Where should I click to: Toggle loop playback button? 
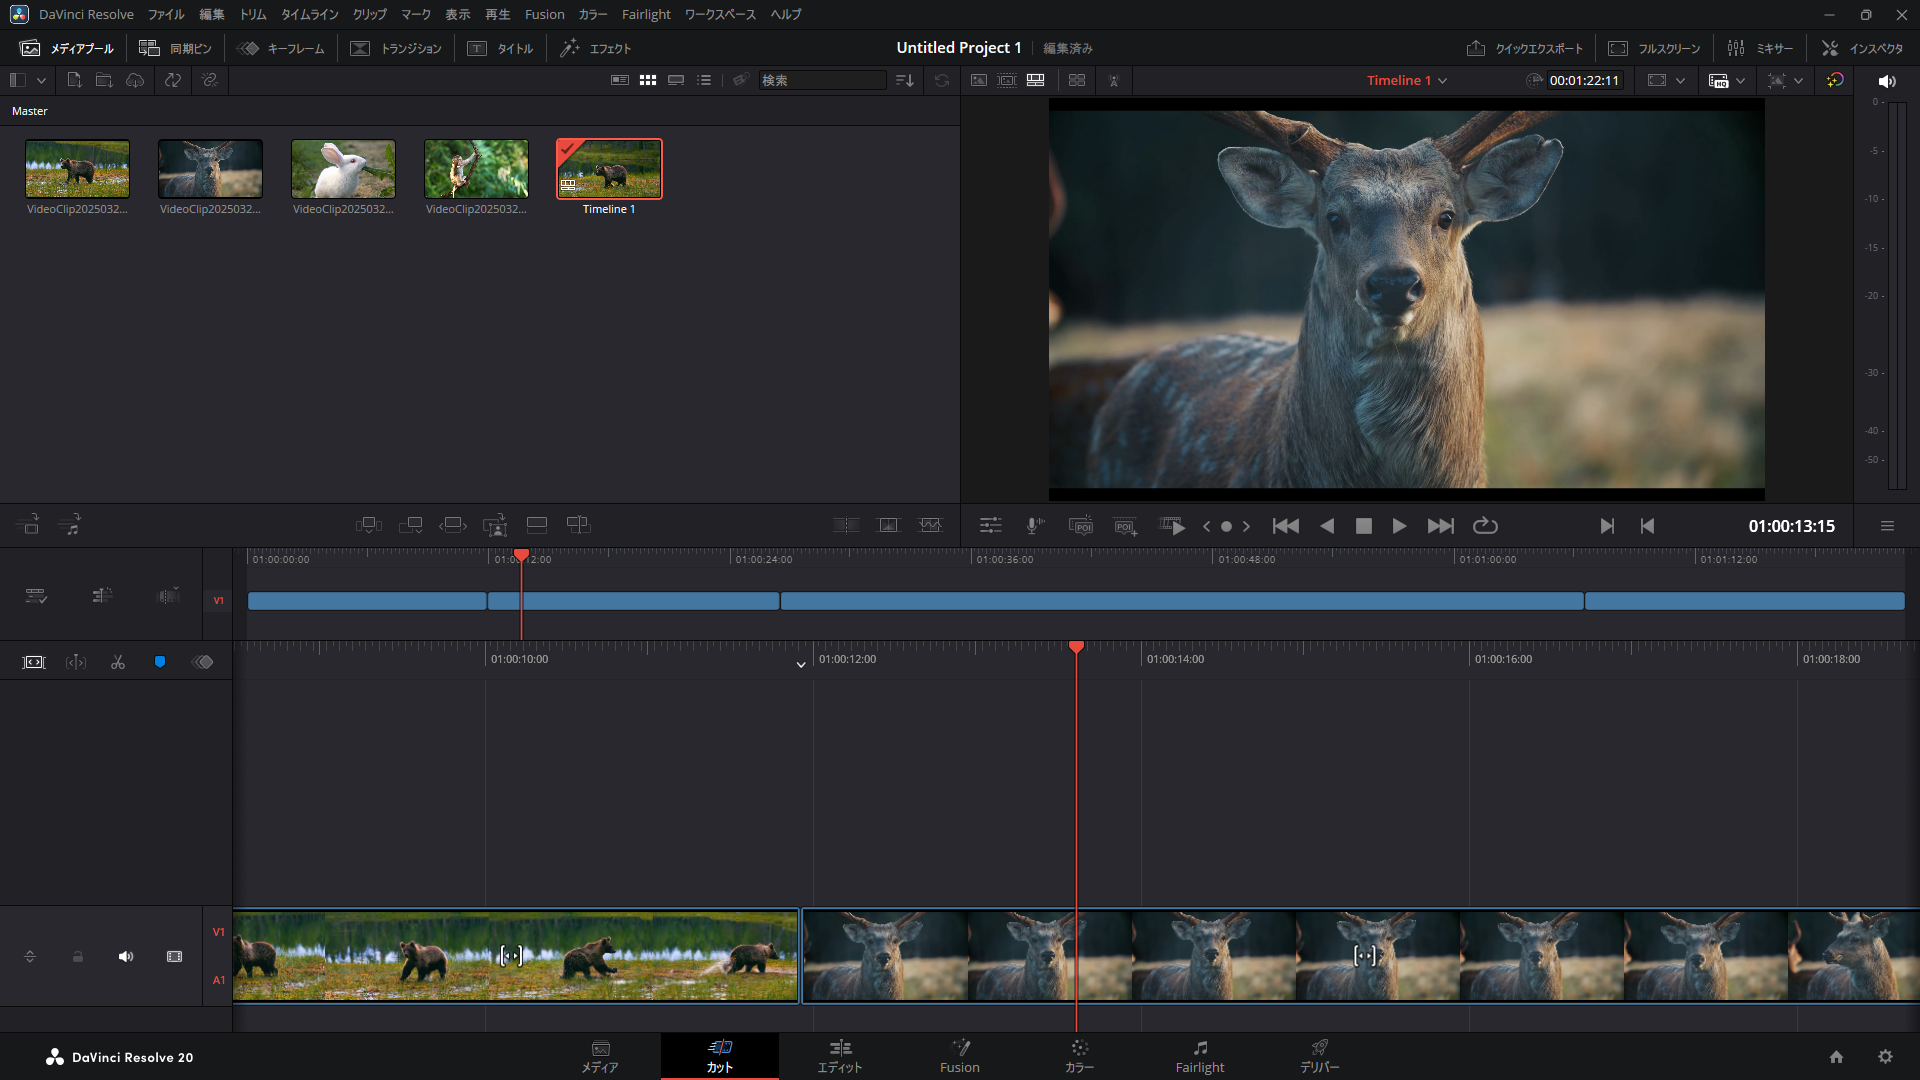tap(1485, 526)
